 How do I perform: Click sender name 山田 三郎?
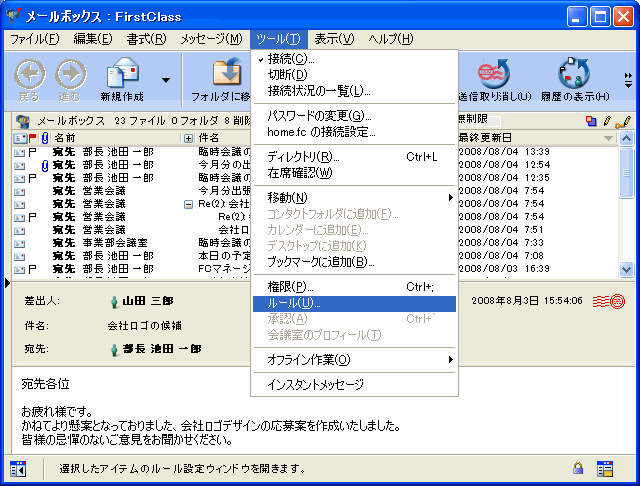147,301
